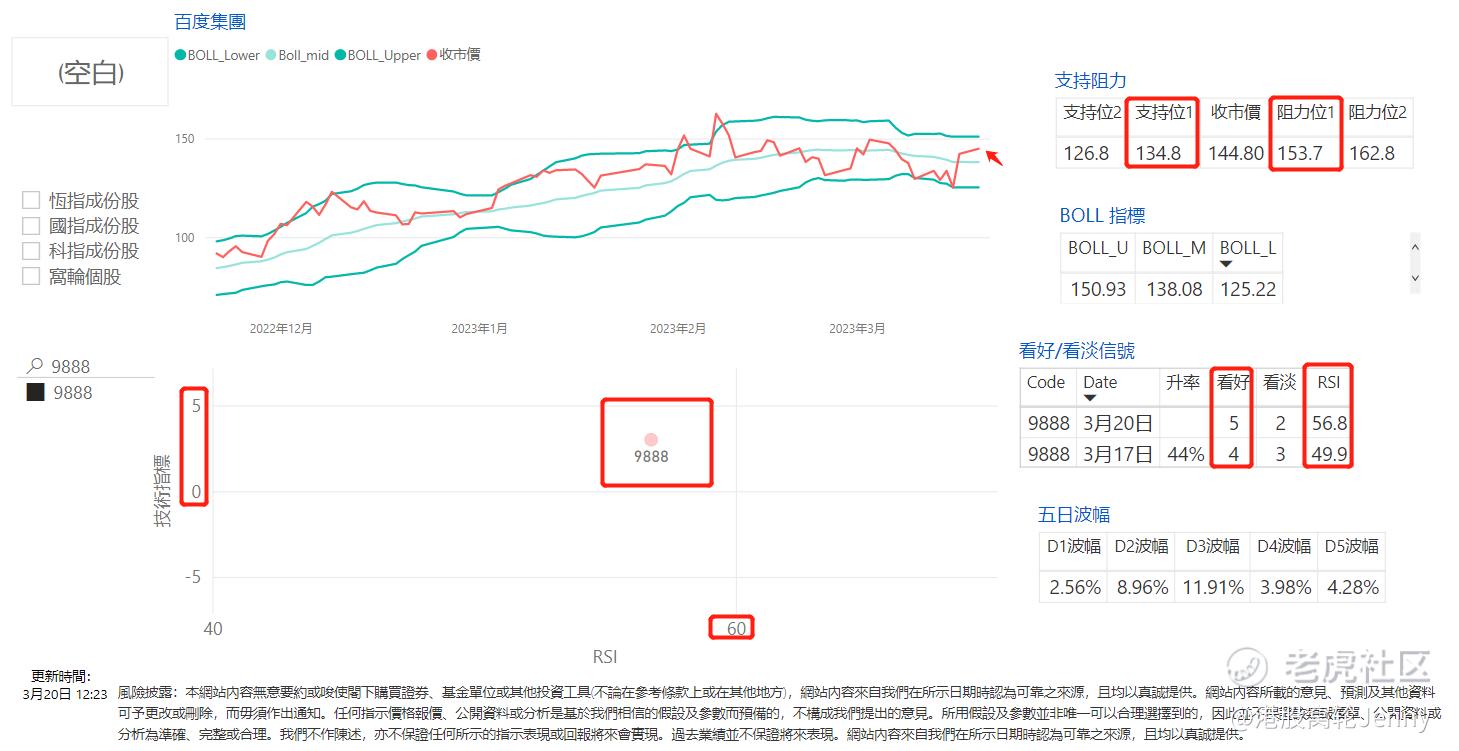Click the BOLL_Upper legend color dot
Image resolution: width=1459 pixels, height=751 pixels.
[x=340, y=55]
